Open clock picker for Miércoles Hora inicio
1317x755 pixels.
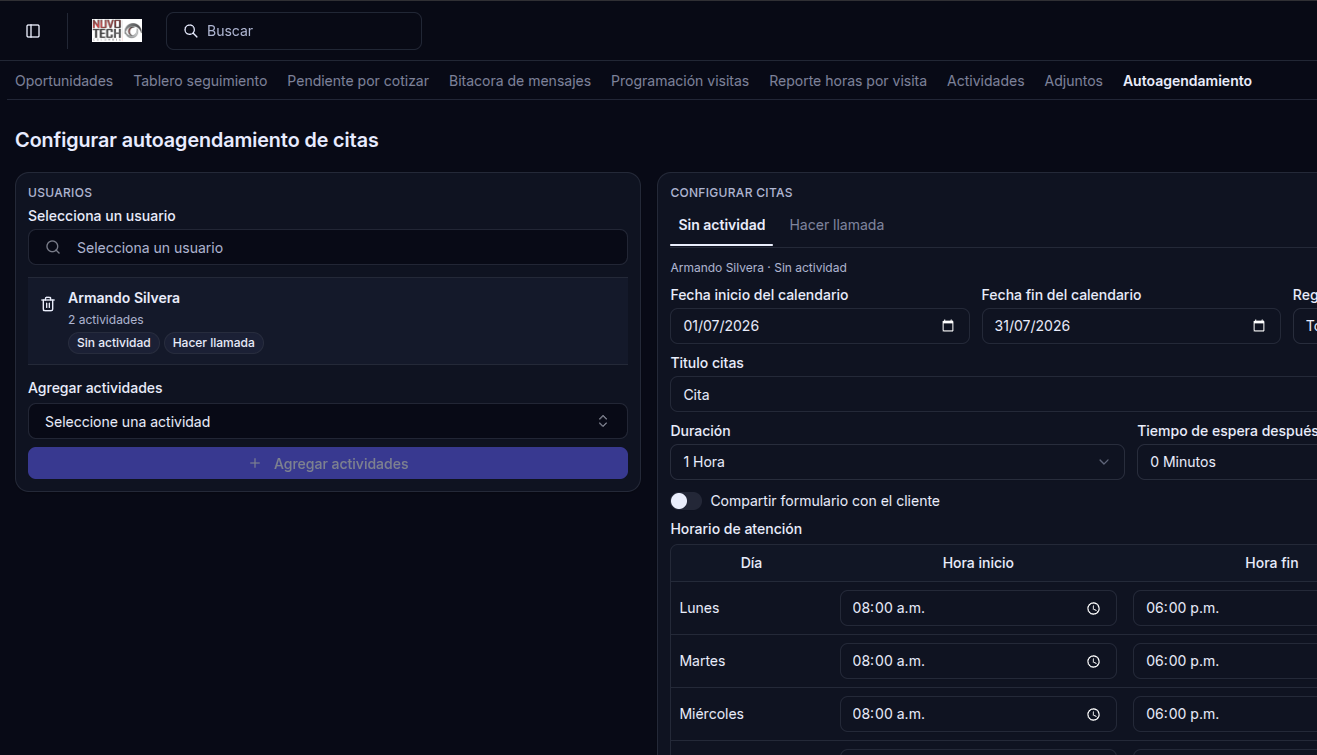pos(1093,714)
